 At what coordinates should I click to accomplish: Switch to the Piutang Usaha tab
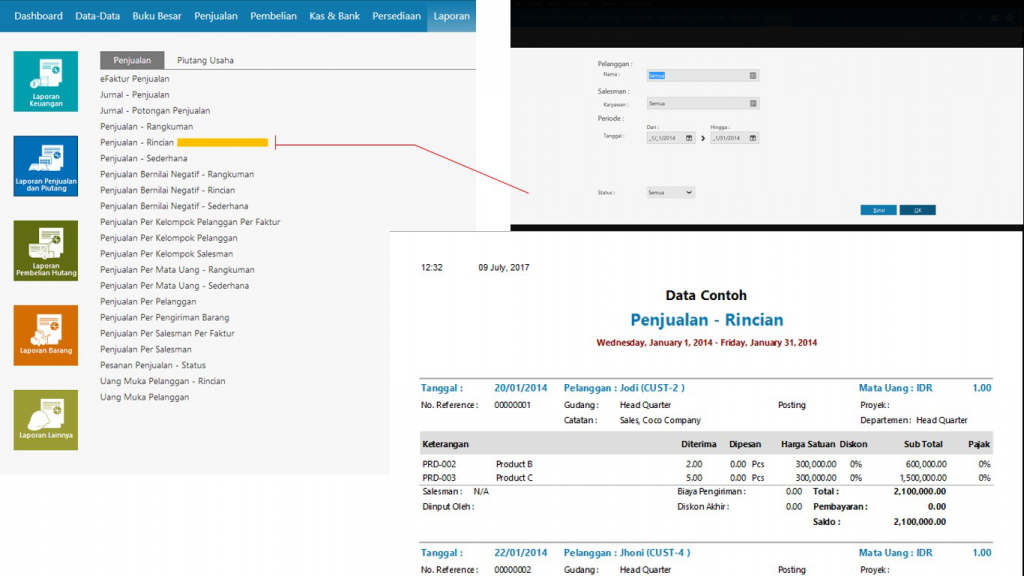coord(205,60)
